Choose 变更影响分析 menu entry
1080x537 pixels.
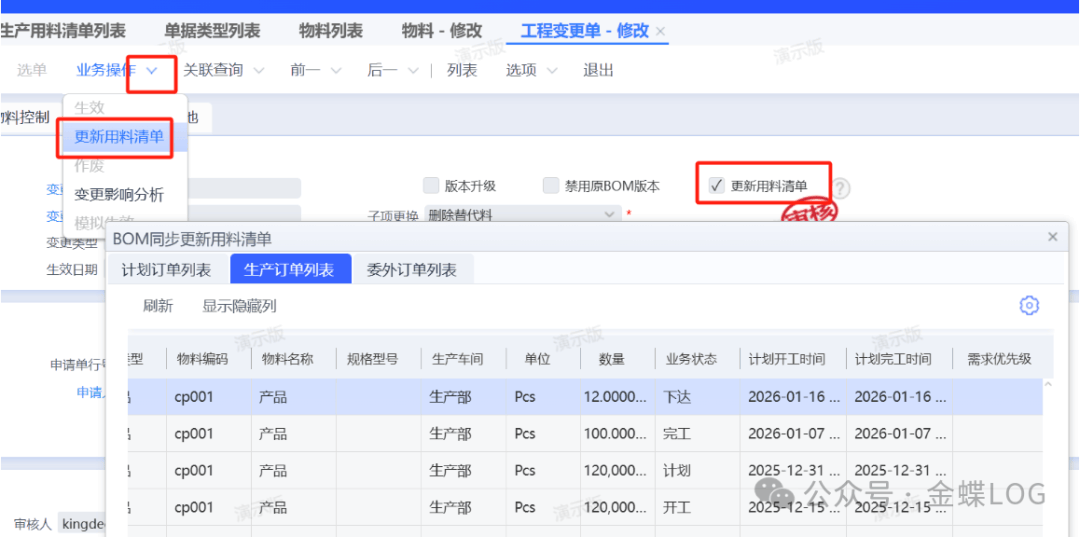(119, 194)
